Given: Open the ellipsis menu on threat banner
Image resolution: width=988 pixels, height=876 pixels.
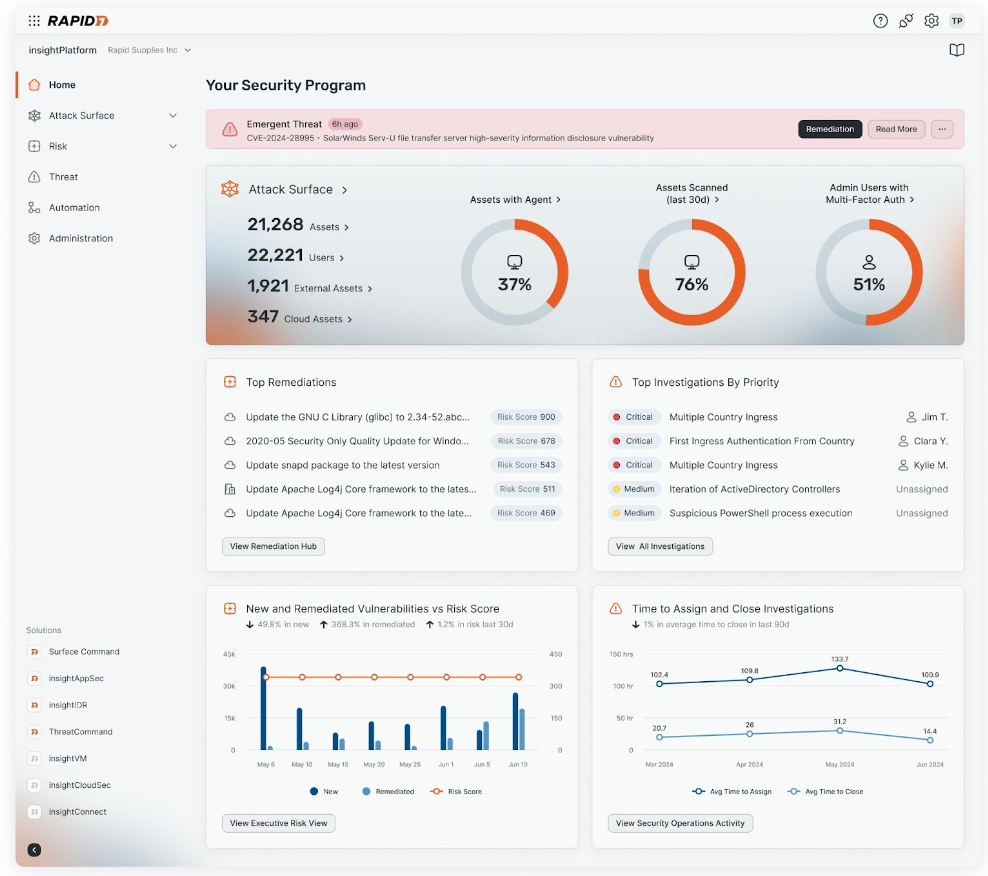Looking at the screenshot, I should [x=941, y=129].
